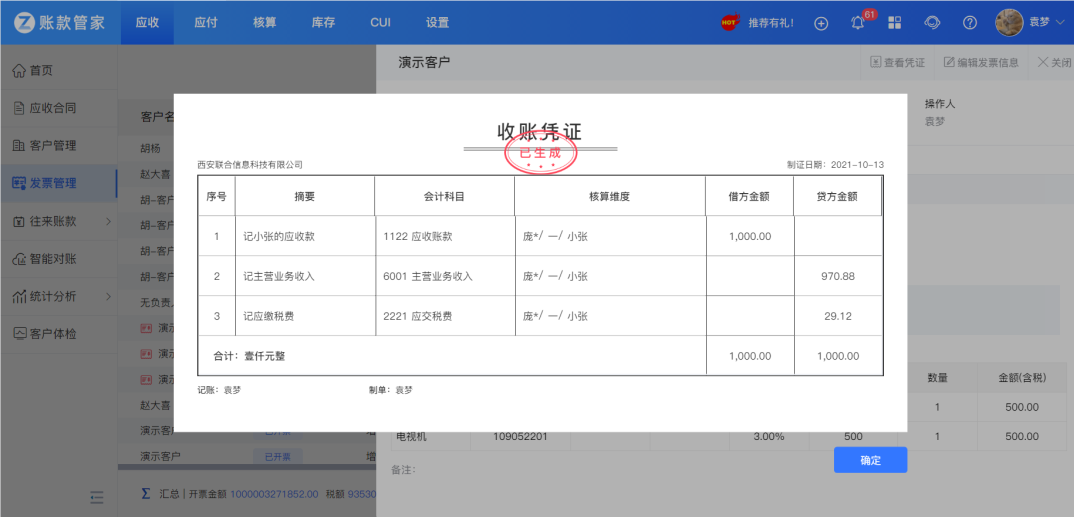Expand the 袁梦 user dropdown
The image size is (1074, 517).
(x=1045, y=23)
